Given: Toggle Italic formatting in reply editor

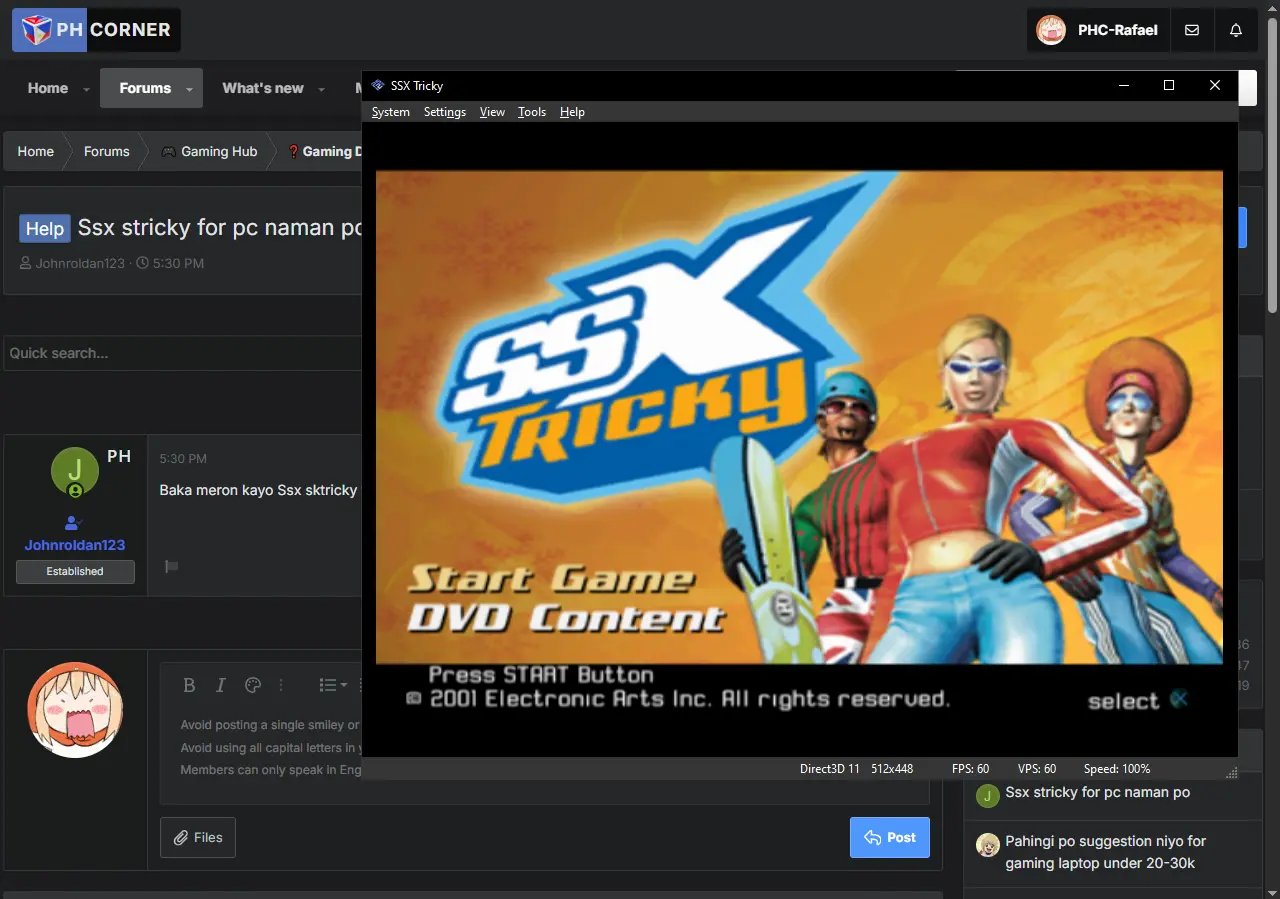Looking at the screenshot, I should [x=221, y=685].
